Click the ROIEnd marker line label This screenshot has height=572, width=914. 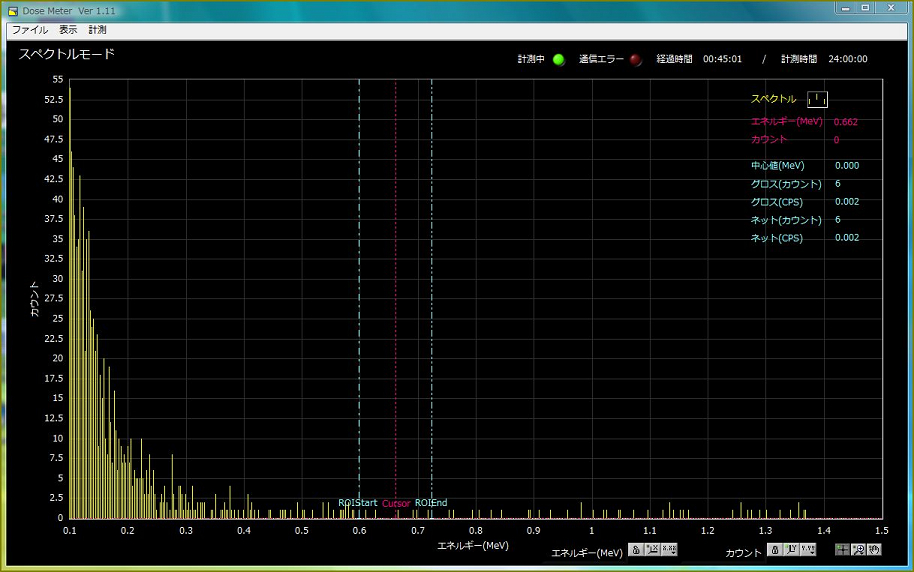431,503
